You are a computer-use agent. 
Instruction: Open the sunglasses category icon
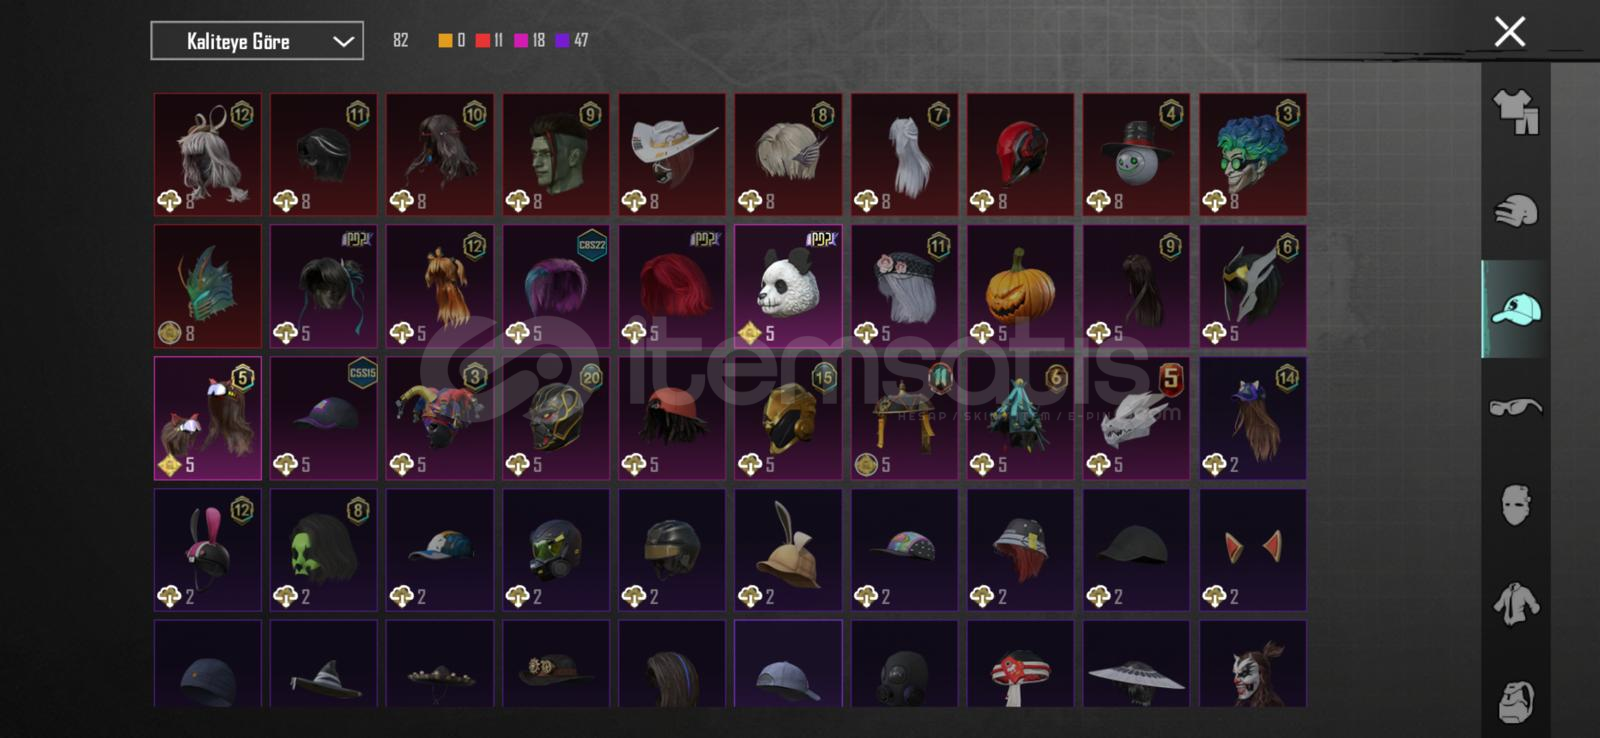(1516, 407)
